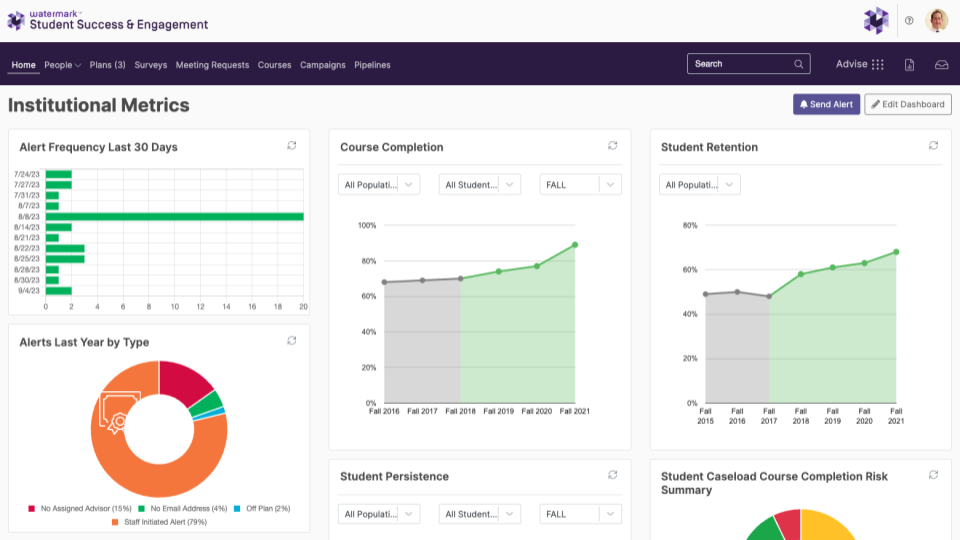Open the inbox tray icon
The image size is (960, 540).
click(x=942, y=64)
